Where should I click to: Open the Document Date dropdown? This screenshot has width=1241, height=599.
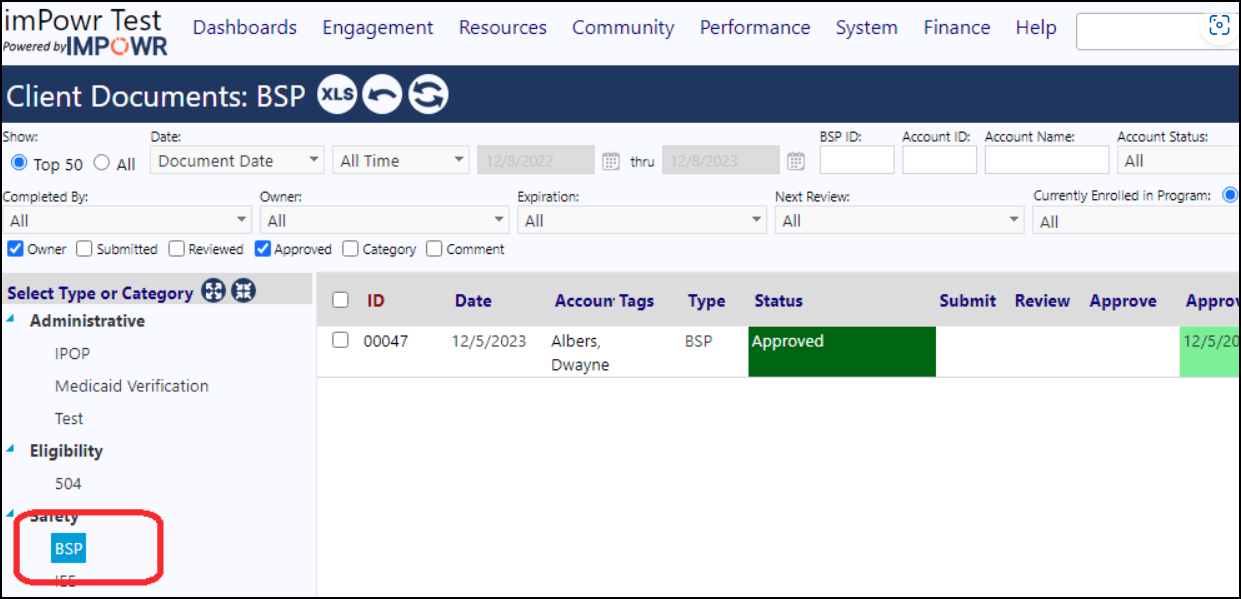[x=237, y=160]
